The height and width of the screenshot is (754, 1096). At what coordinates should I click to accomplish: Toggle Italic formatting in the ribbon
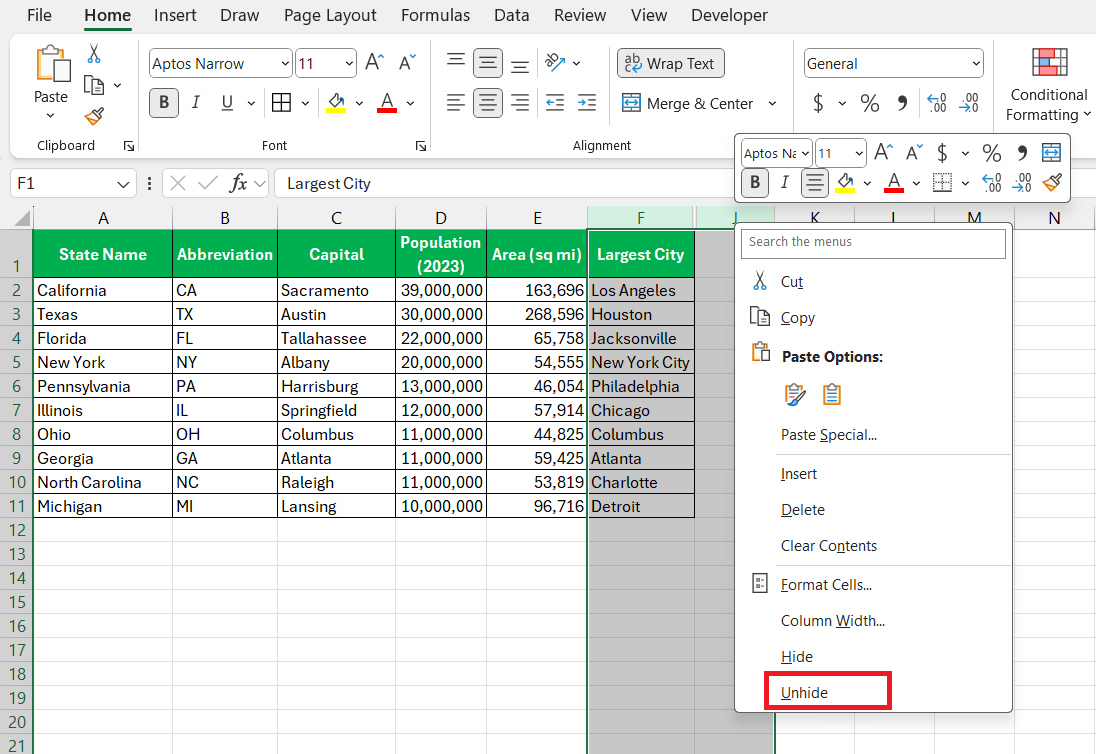click(x=196, y=103)
